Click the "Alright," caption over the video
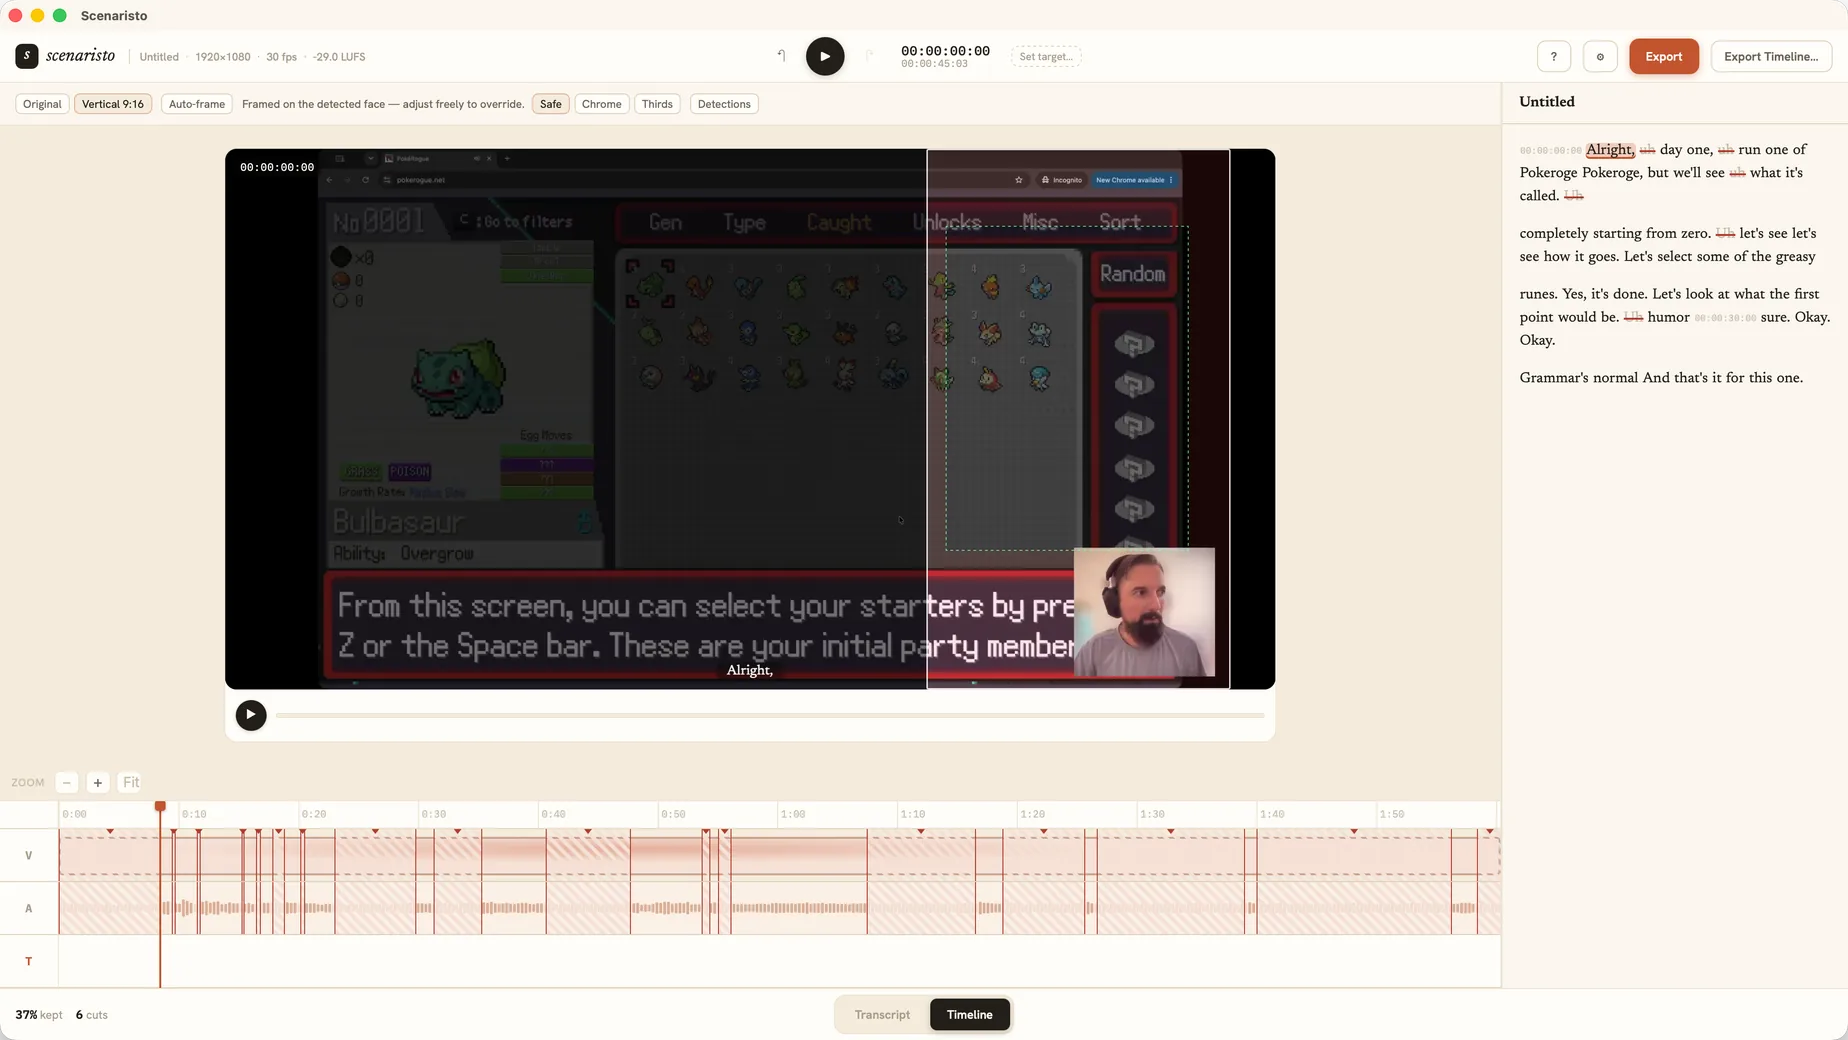This screenshot has width=1848, height=1040. click(x=750, y=670)
